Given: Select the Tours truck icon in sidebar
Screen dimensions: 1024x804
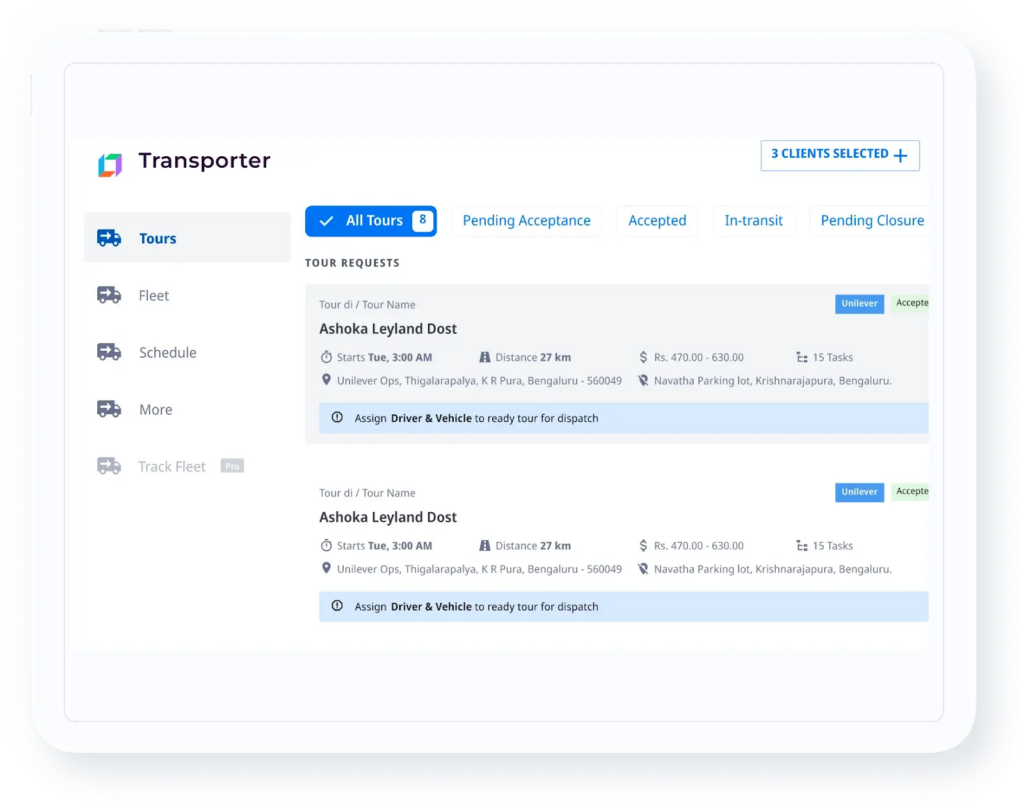Looking at the screenshot, I should (x=110, y=238).
